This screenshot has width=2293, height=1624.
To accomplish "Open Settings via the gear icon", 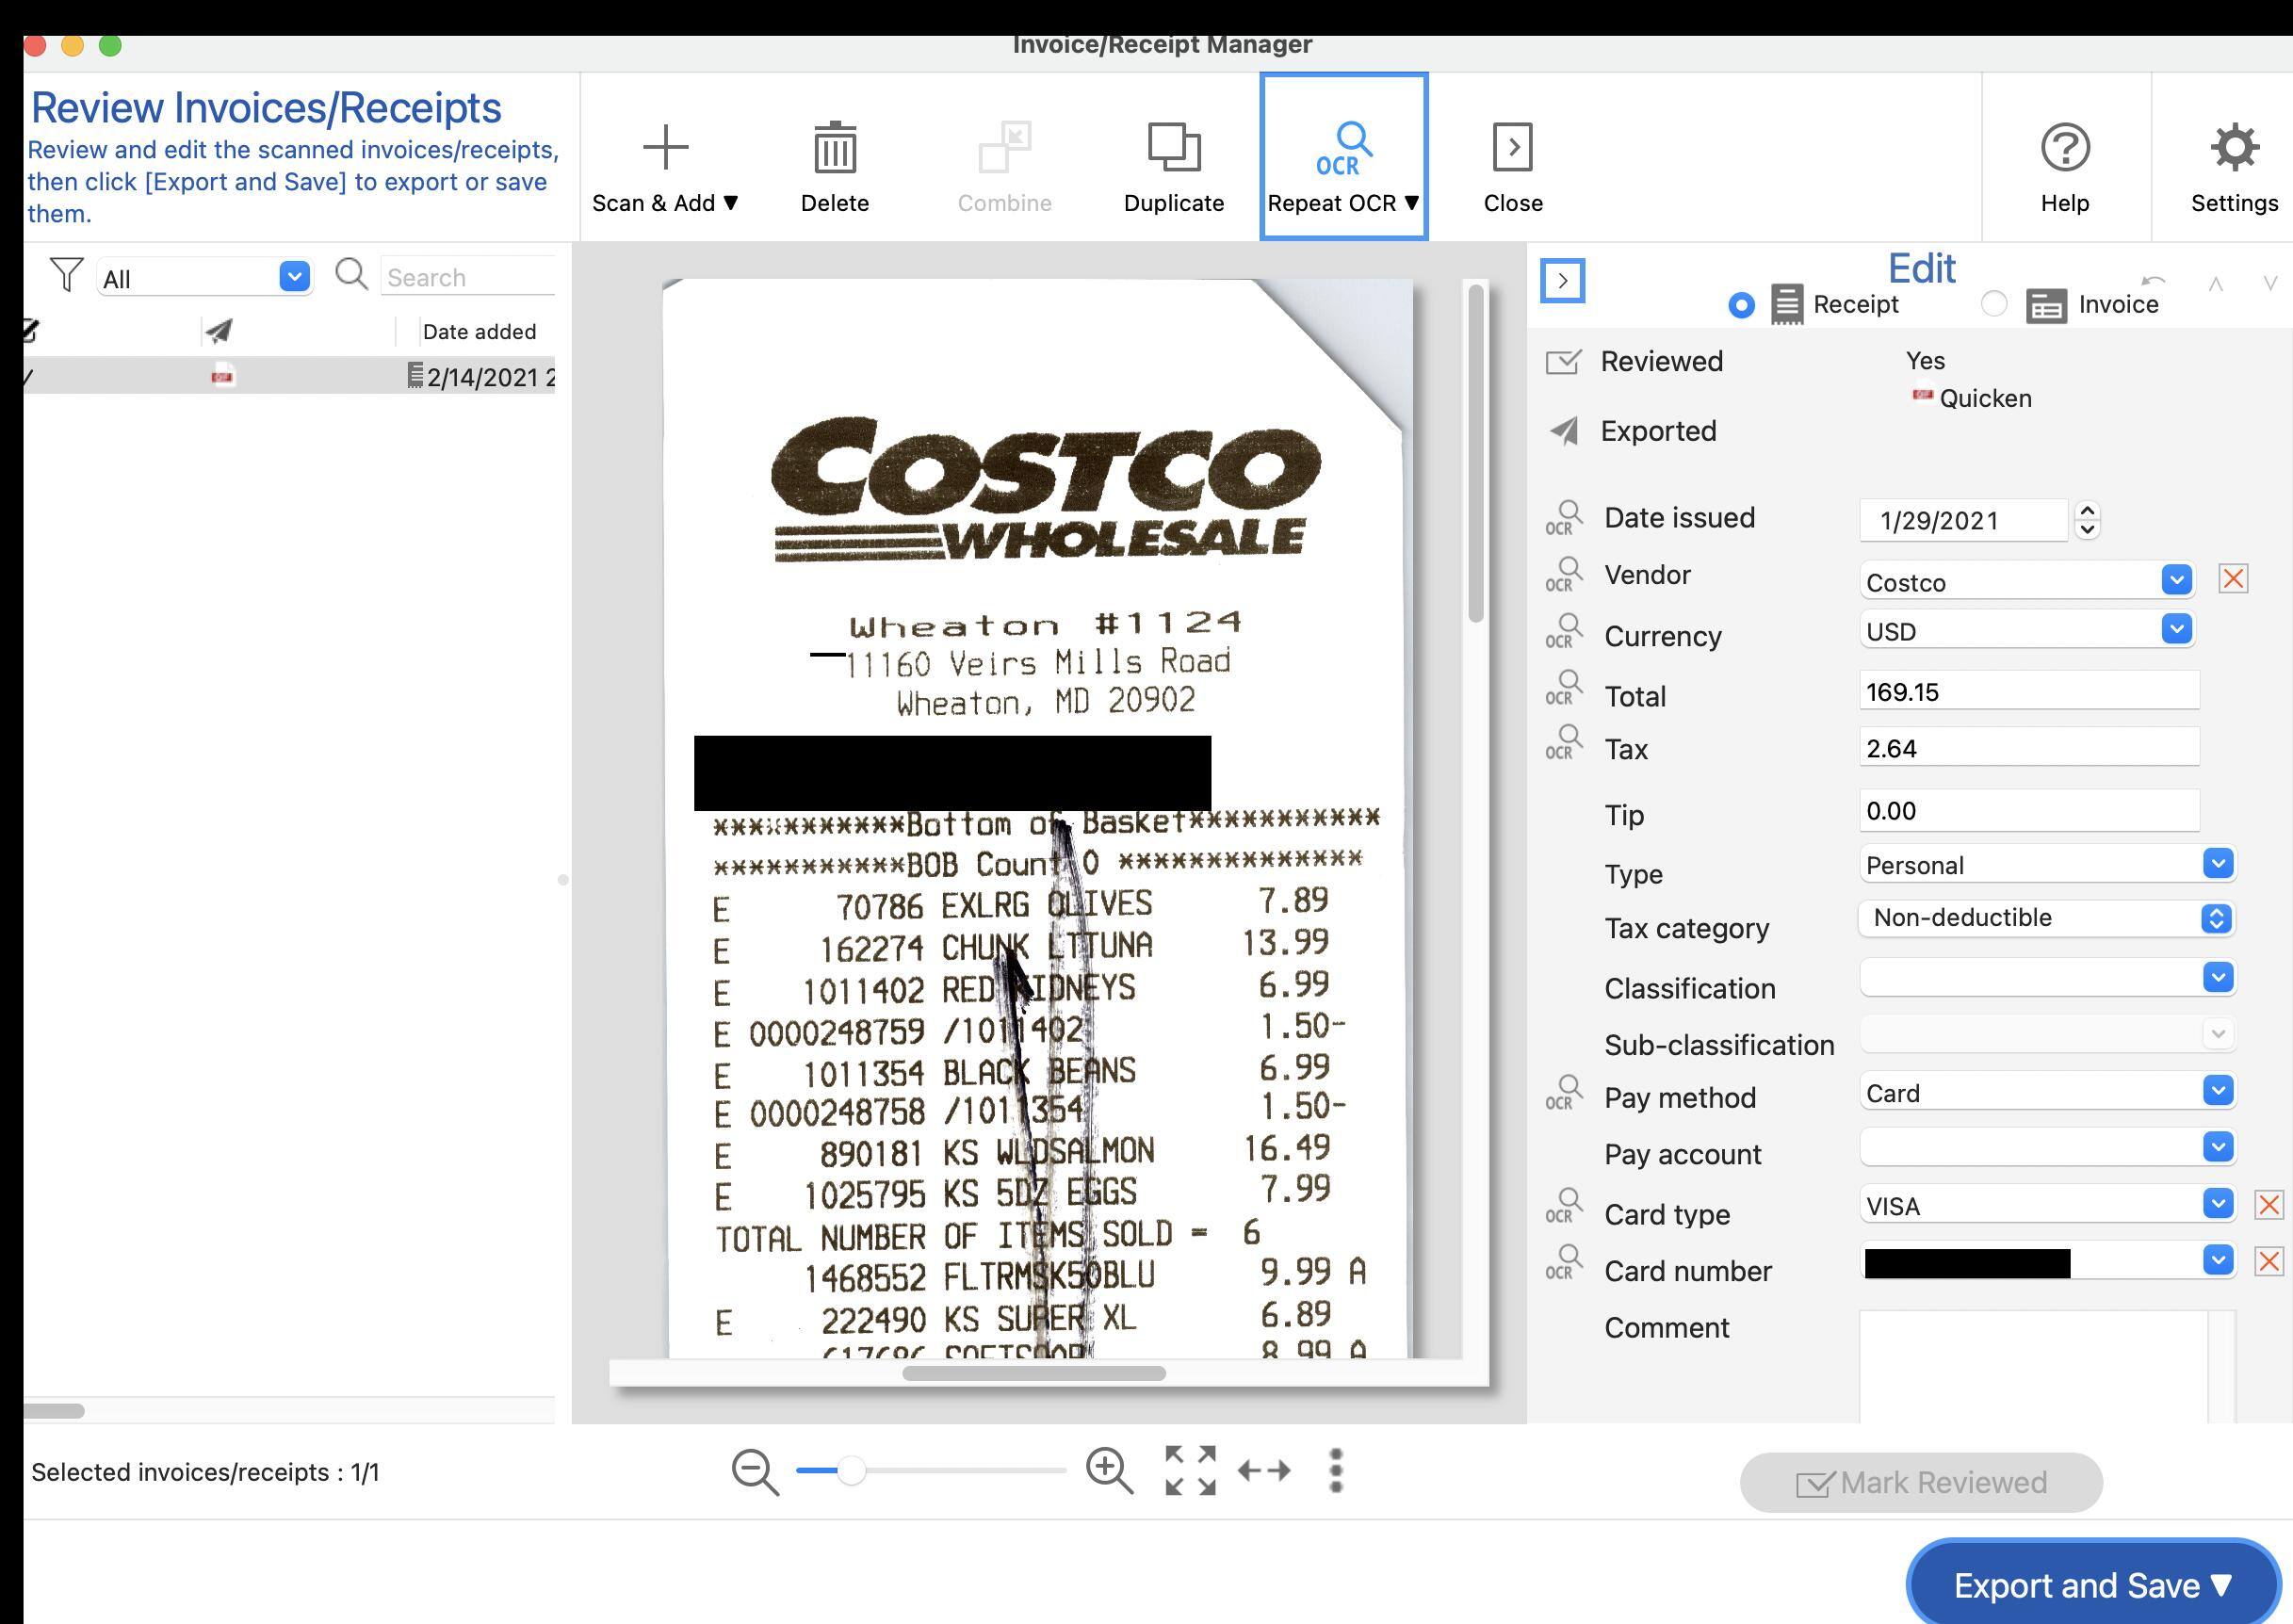I will pyautogui.click(x=2234, y=148).
